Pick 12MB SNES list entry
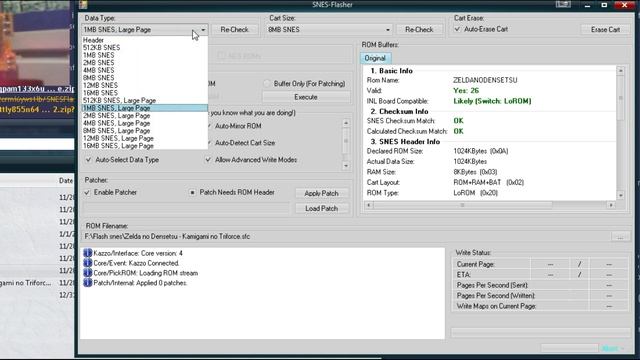This screenshot has width=640, height=360. [100, 85]
